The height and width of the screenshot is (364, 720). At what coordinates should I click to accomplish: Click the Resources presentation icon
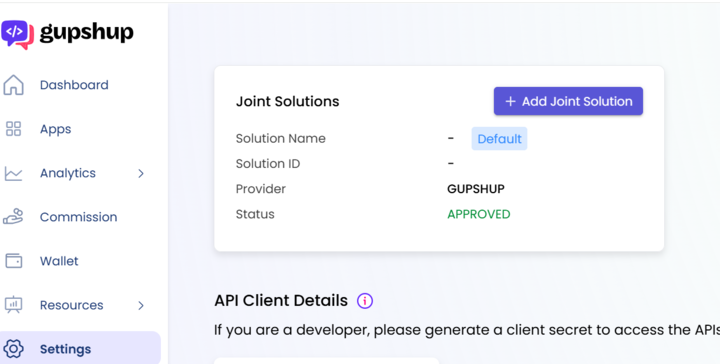[13, 305]
